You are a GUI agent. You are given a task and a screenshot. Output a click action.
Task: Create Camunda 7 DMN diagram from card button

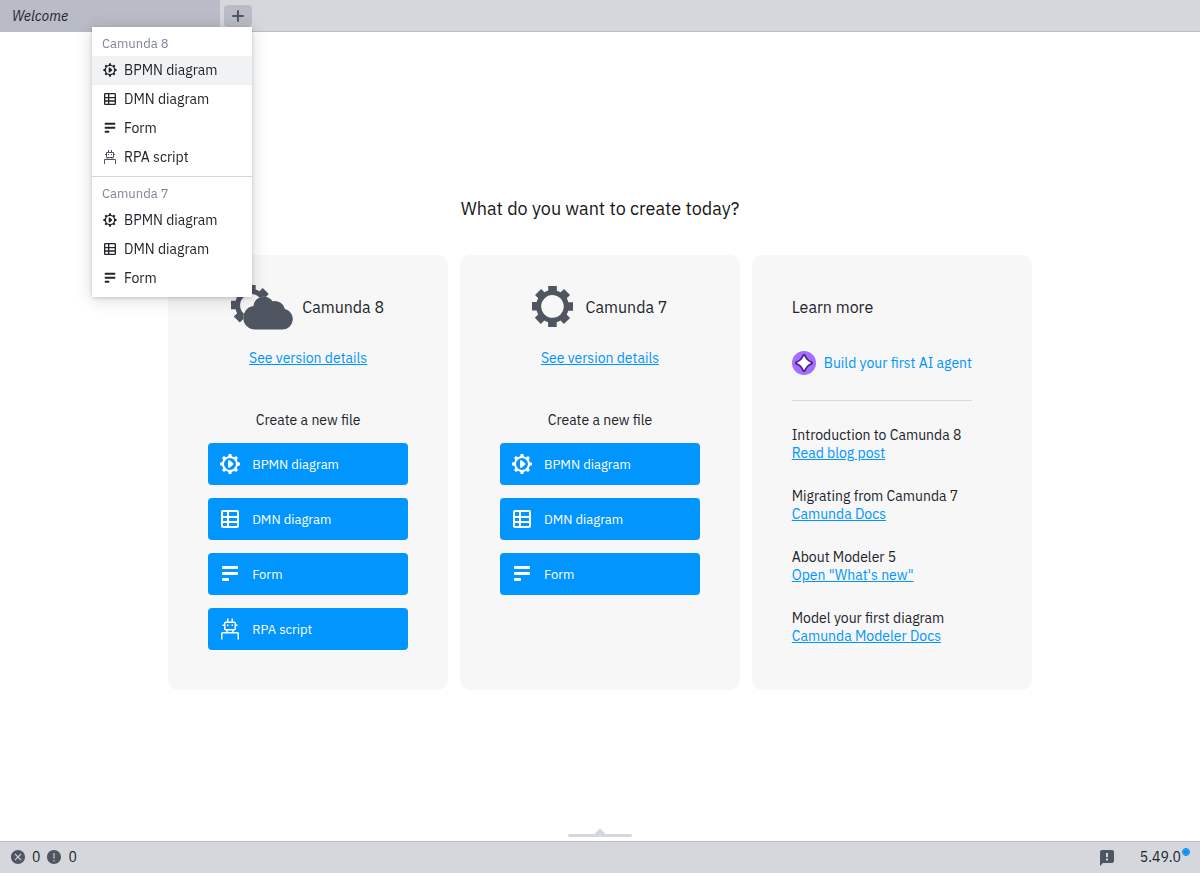(600, 519)
